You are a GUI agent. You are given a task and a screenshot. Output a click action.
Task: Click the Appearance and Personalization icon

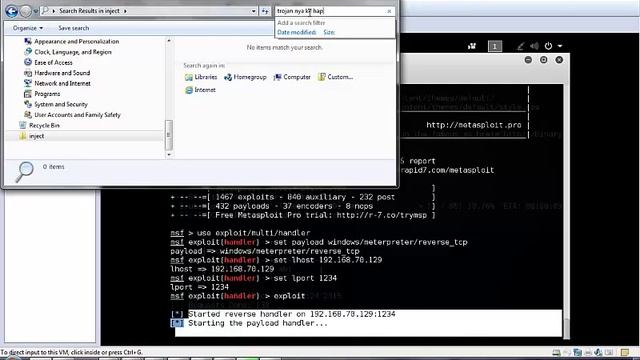[x=28, y=41]
